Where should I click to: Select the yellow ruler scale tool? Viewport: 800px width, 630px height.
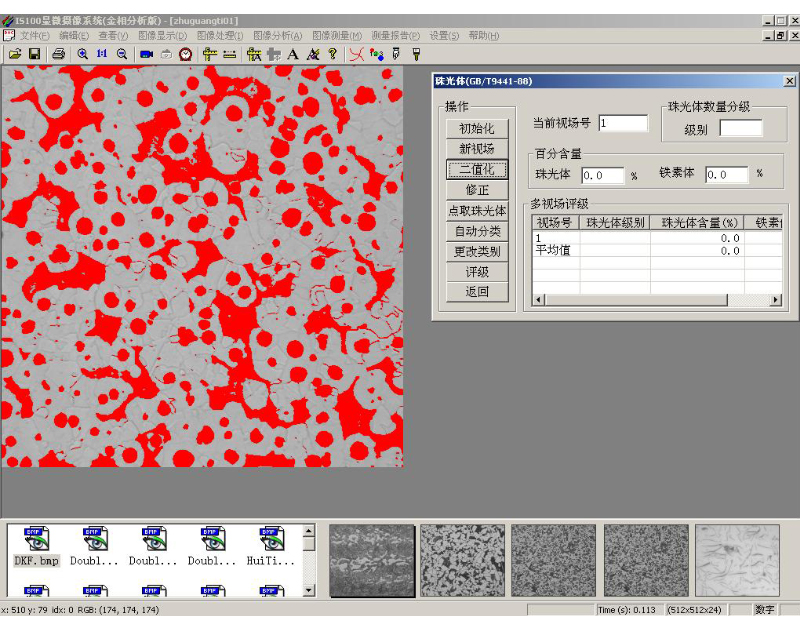click(x=230, y=54)
